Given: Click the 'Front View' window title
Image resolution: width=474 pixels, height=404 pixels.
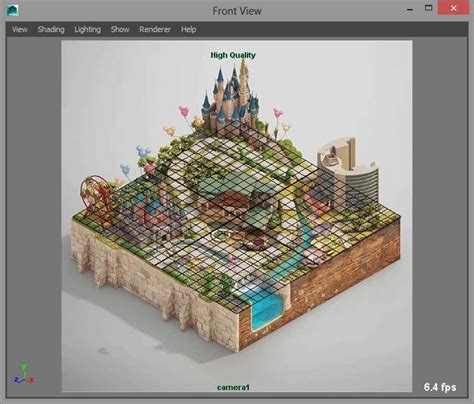Looking at the screenshot, I should click(237, 11).
